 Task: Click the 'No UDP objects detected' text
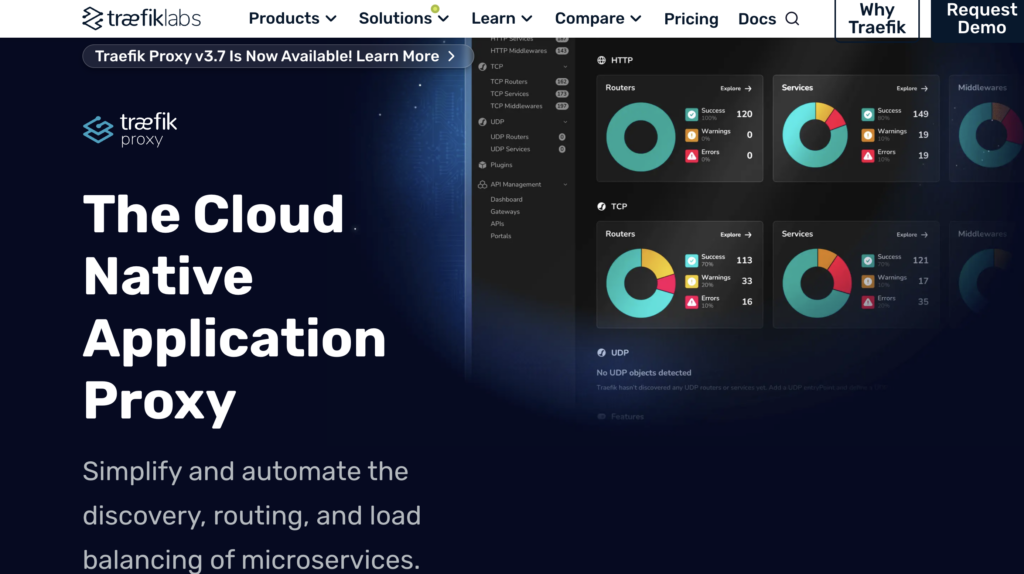pos(644,373)
